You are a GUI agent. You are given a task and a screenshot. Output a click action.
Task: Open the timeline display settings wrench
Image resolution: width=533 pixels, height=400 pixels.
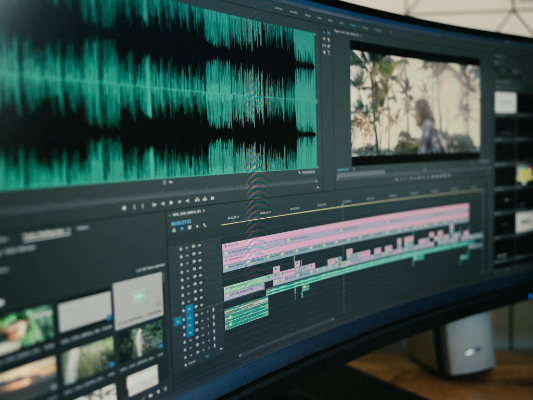point(205,225)
